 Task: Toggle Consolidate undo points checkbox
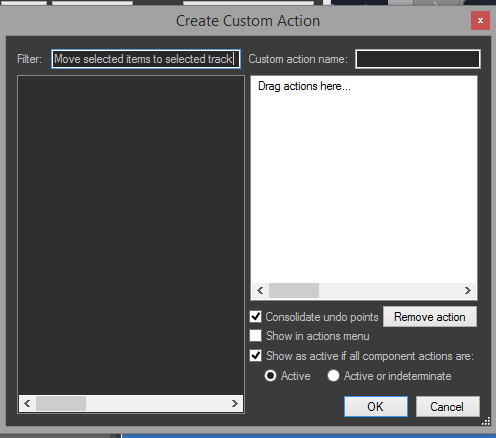pyautogui.click(x=256, y=316)
